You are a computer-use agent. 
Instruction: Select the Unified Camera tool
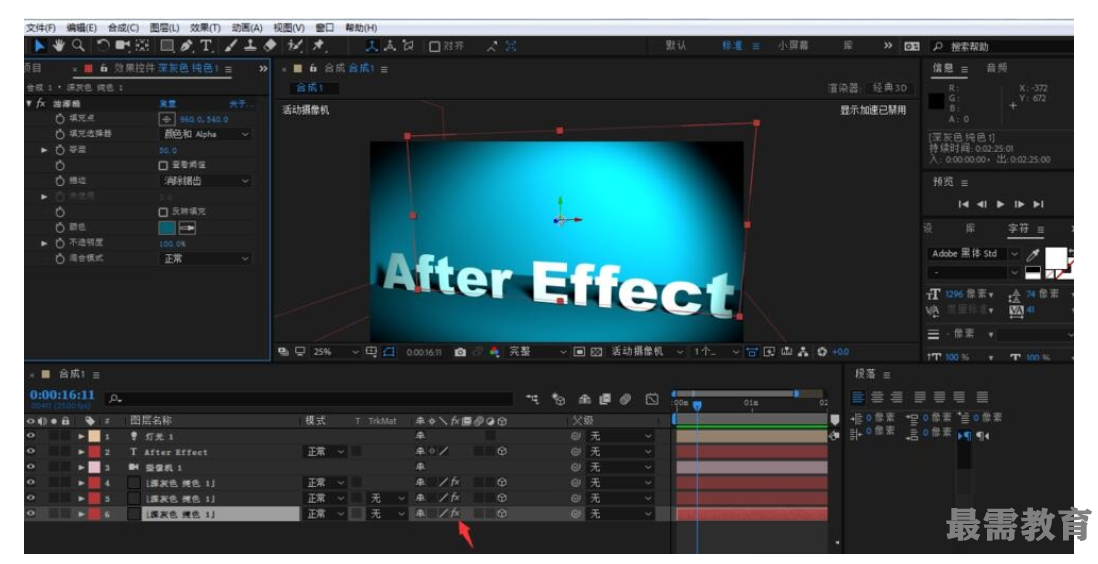coord(123,46)
